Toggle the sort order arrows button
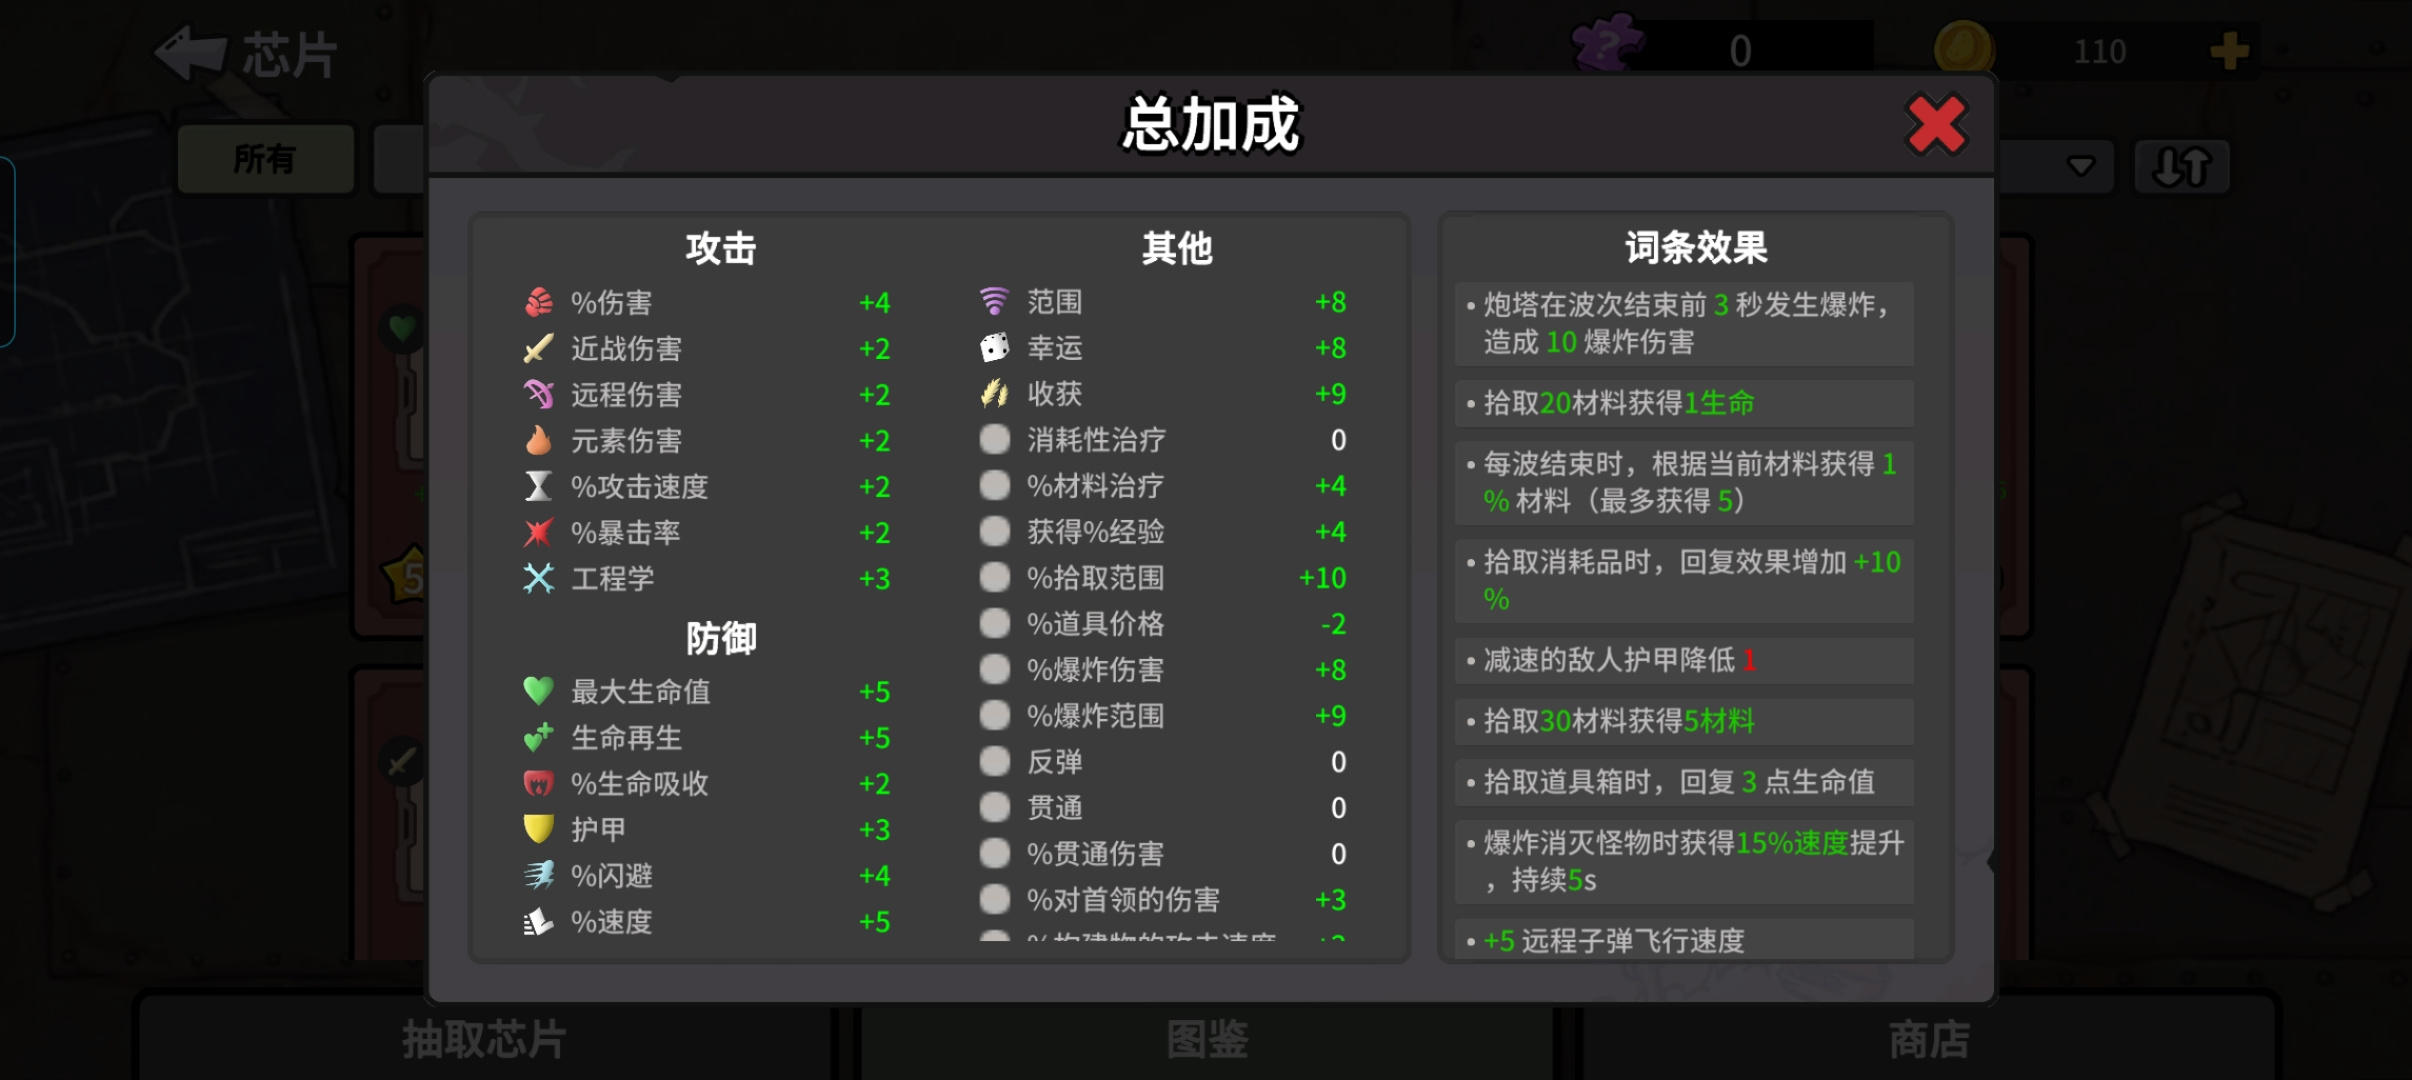Screen dimensions: 2412x1080 pyautogui.click(x=2181, y=167)
